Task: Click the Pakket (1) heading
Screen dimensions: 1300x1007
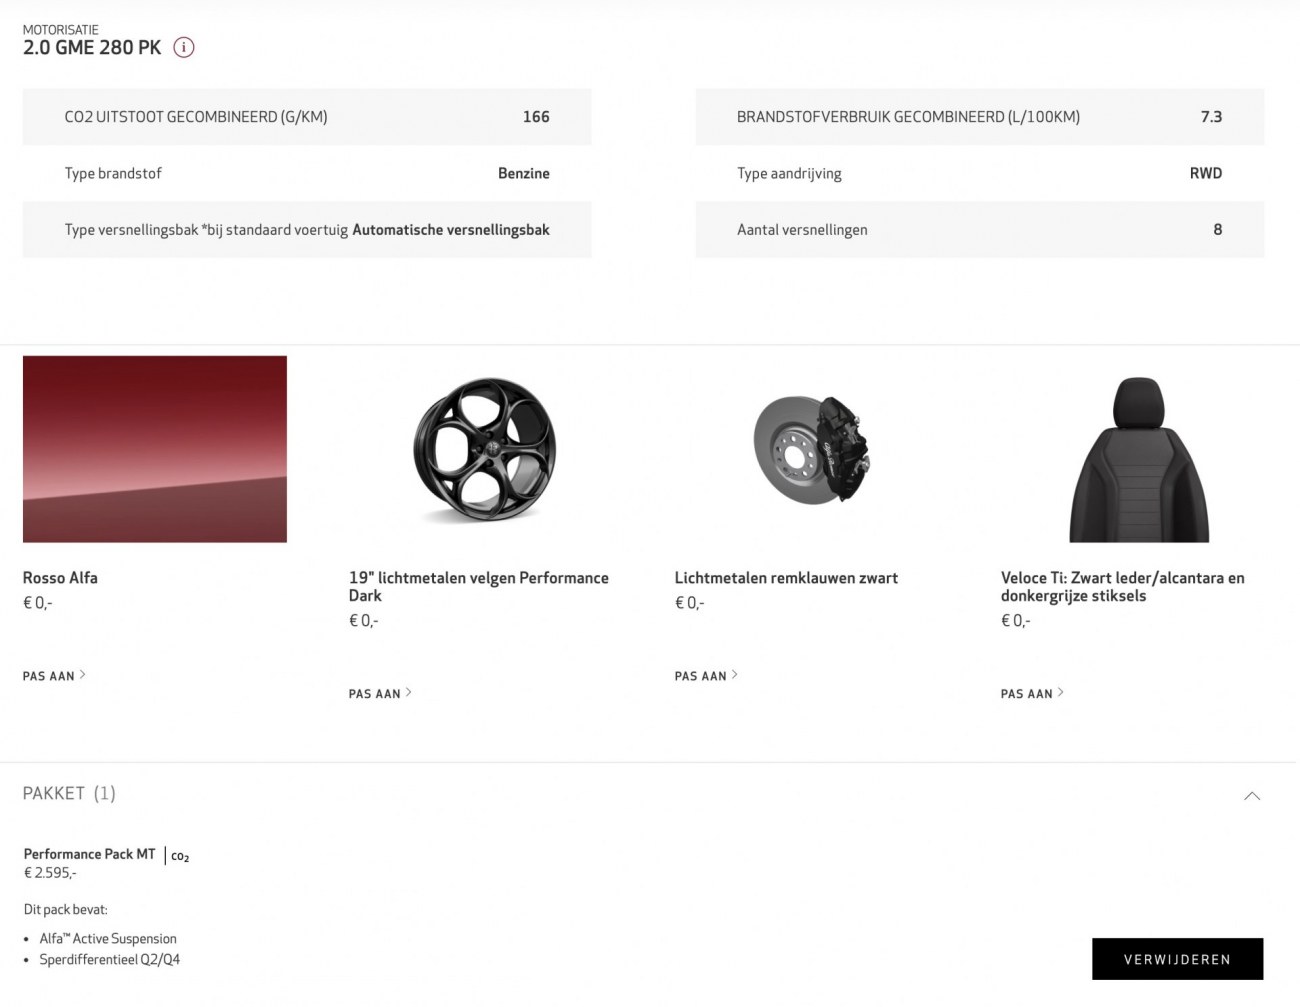Action: (69, 793)
